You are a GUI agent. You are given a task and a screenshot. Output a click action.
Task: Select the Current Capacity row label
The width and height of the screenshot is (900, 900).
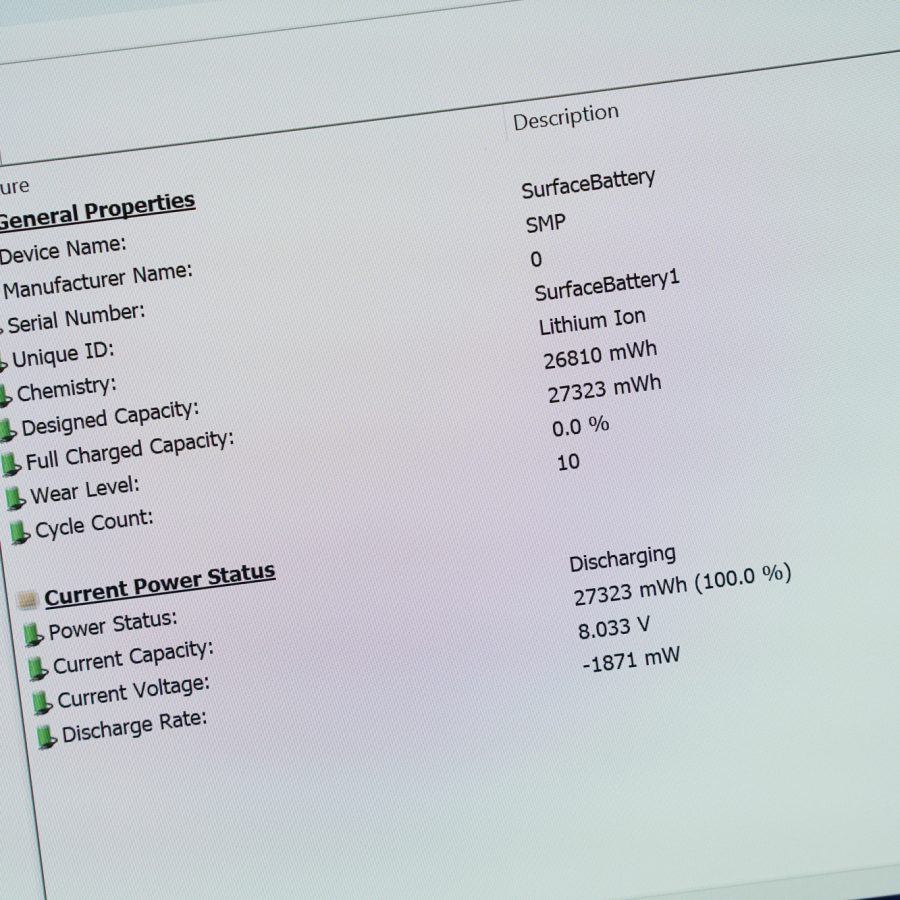tap(133, 657)
